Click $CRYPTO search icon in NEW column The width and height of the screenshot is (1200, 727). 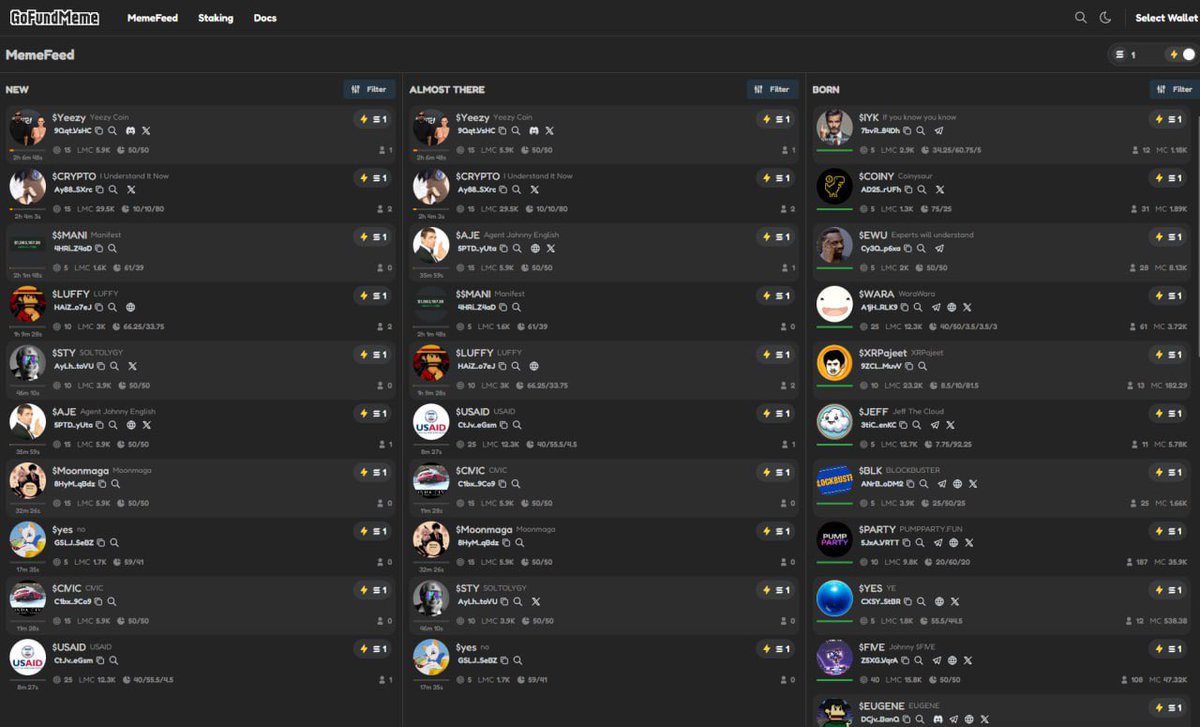pyautogui.click(x=115, y=189)
